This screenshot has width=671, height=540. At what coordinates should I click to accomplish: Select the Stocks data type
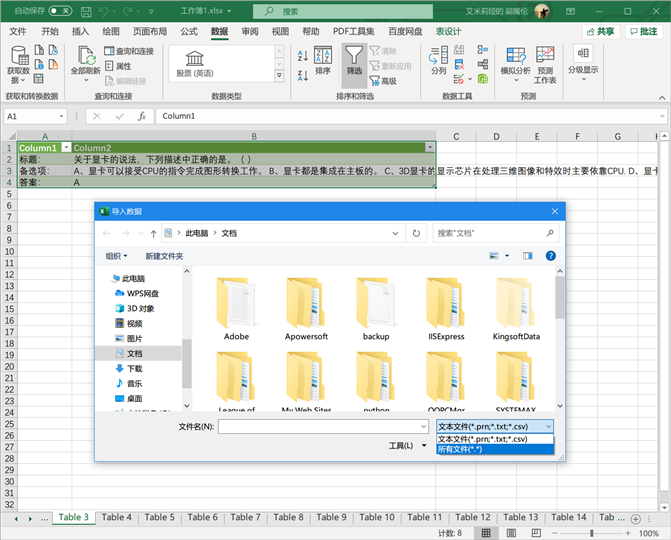pyautogui.click(x=195, y=63)
